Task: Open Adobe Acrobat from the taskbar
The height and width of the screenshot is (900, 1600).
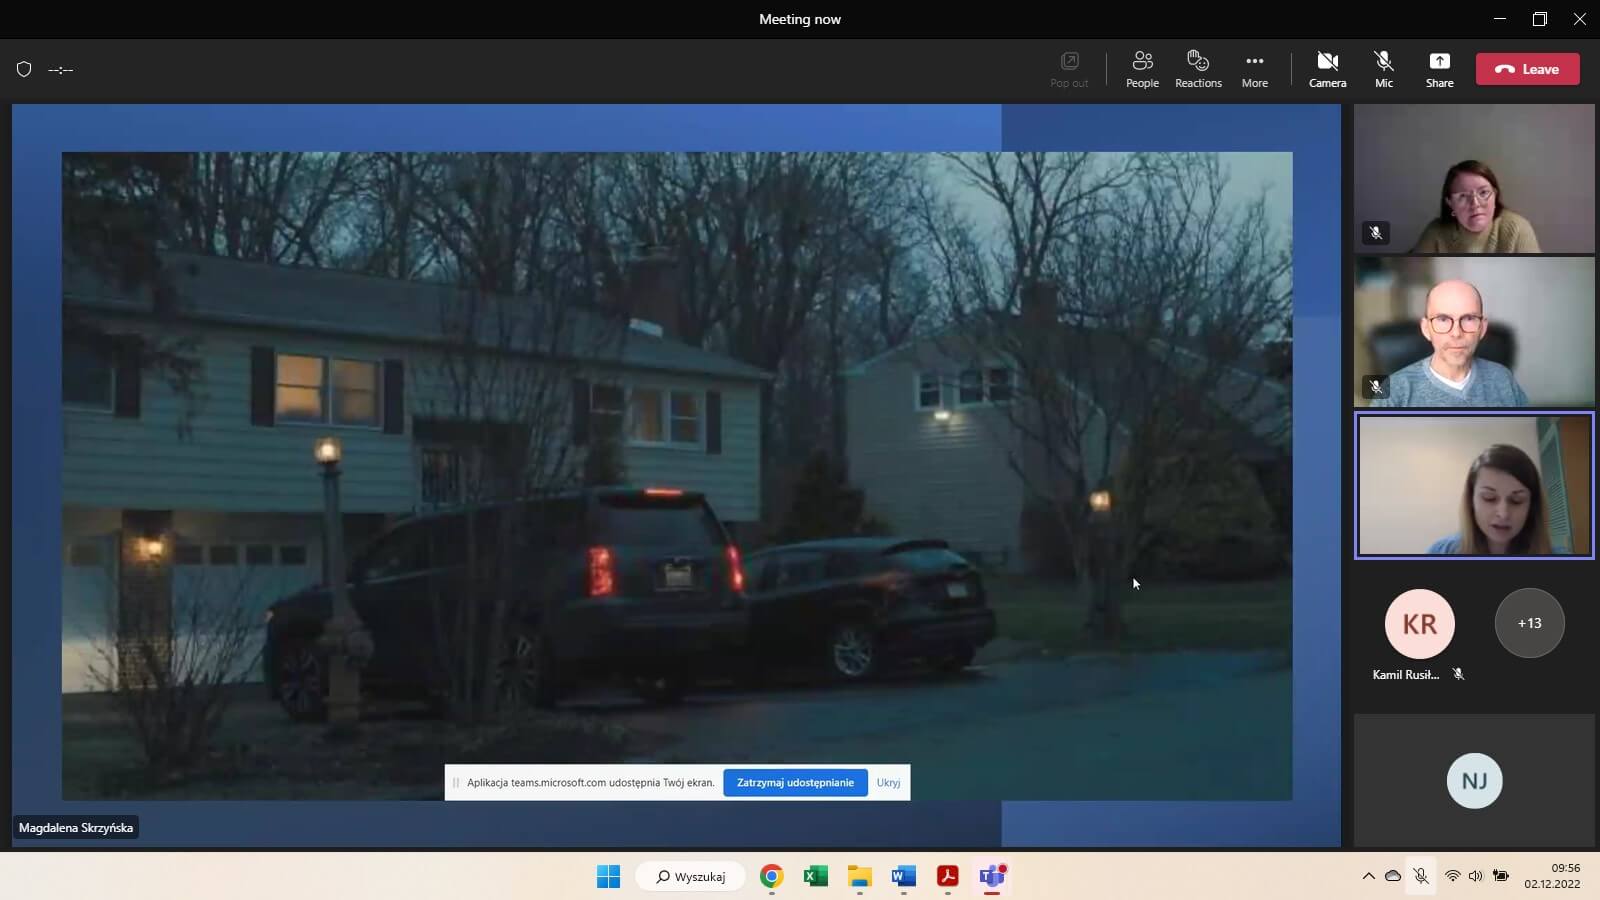Action: [948, 877]
